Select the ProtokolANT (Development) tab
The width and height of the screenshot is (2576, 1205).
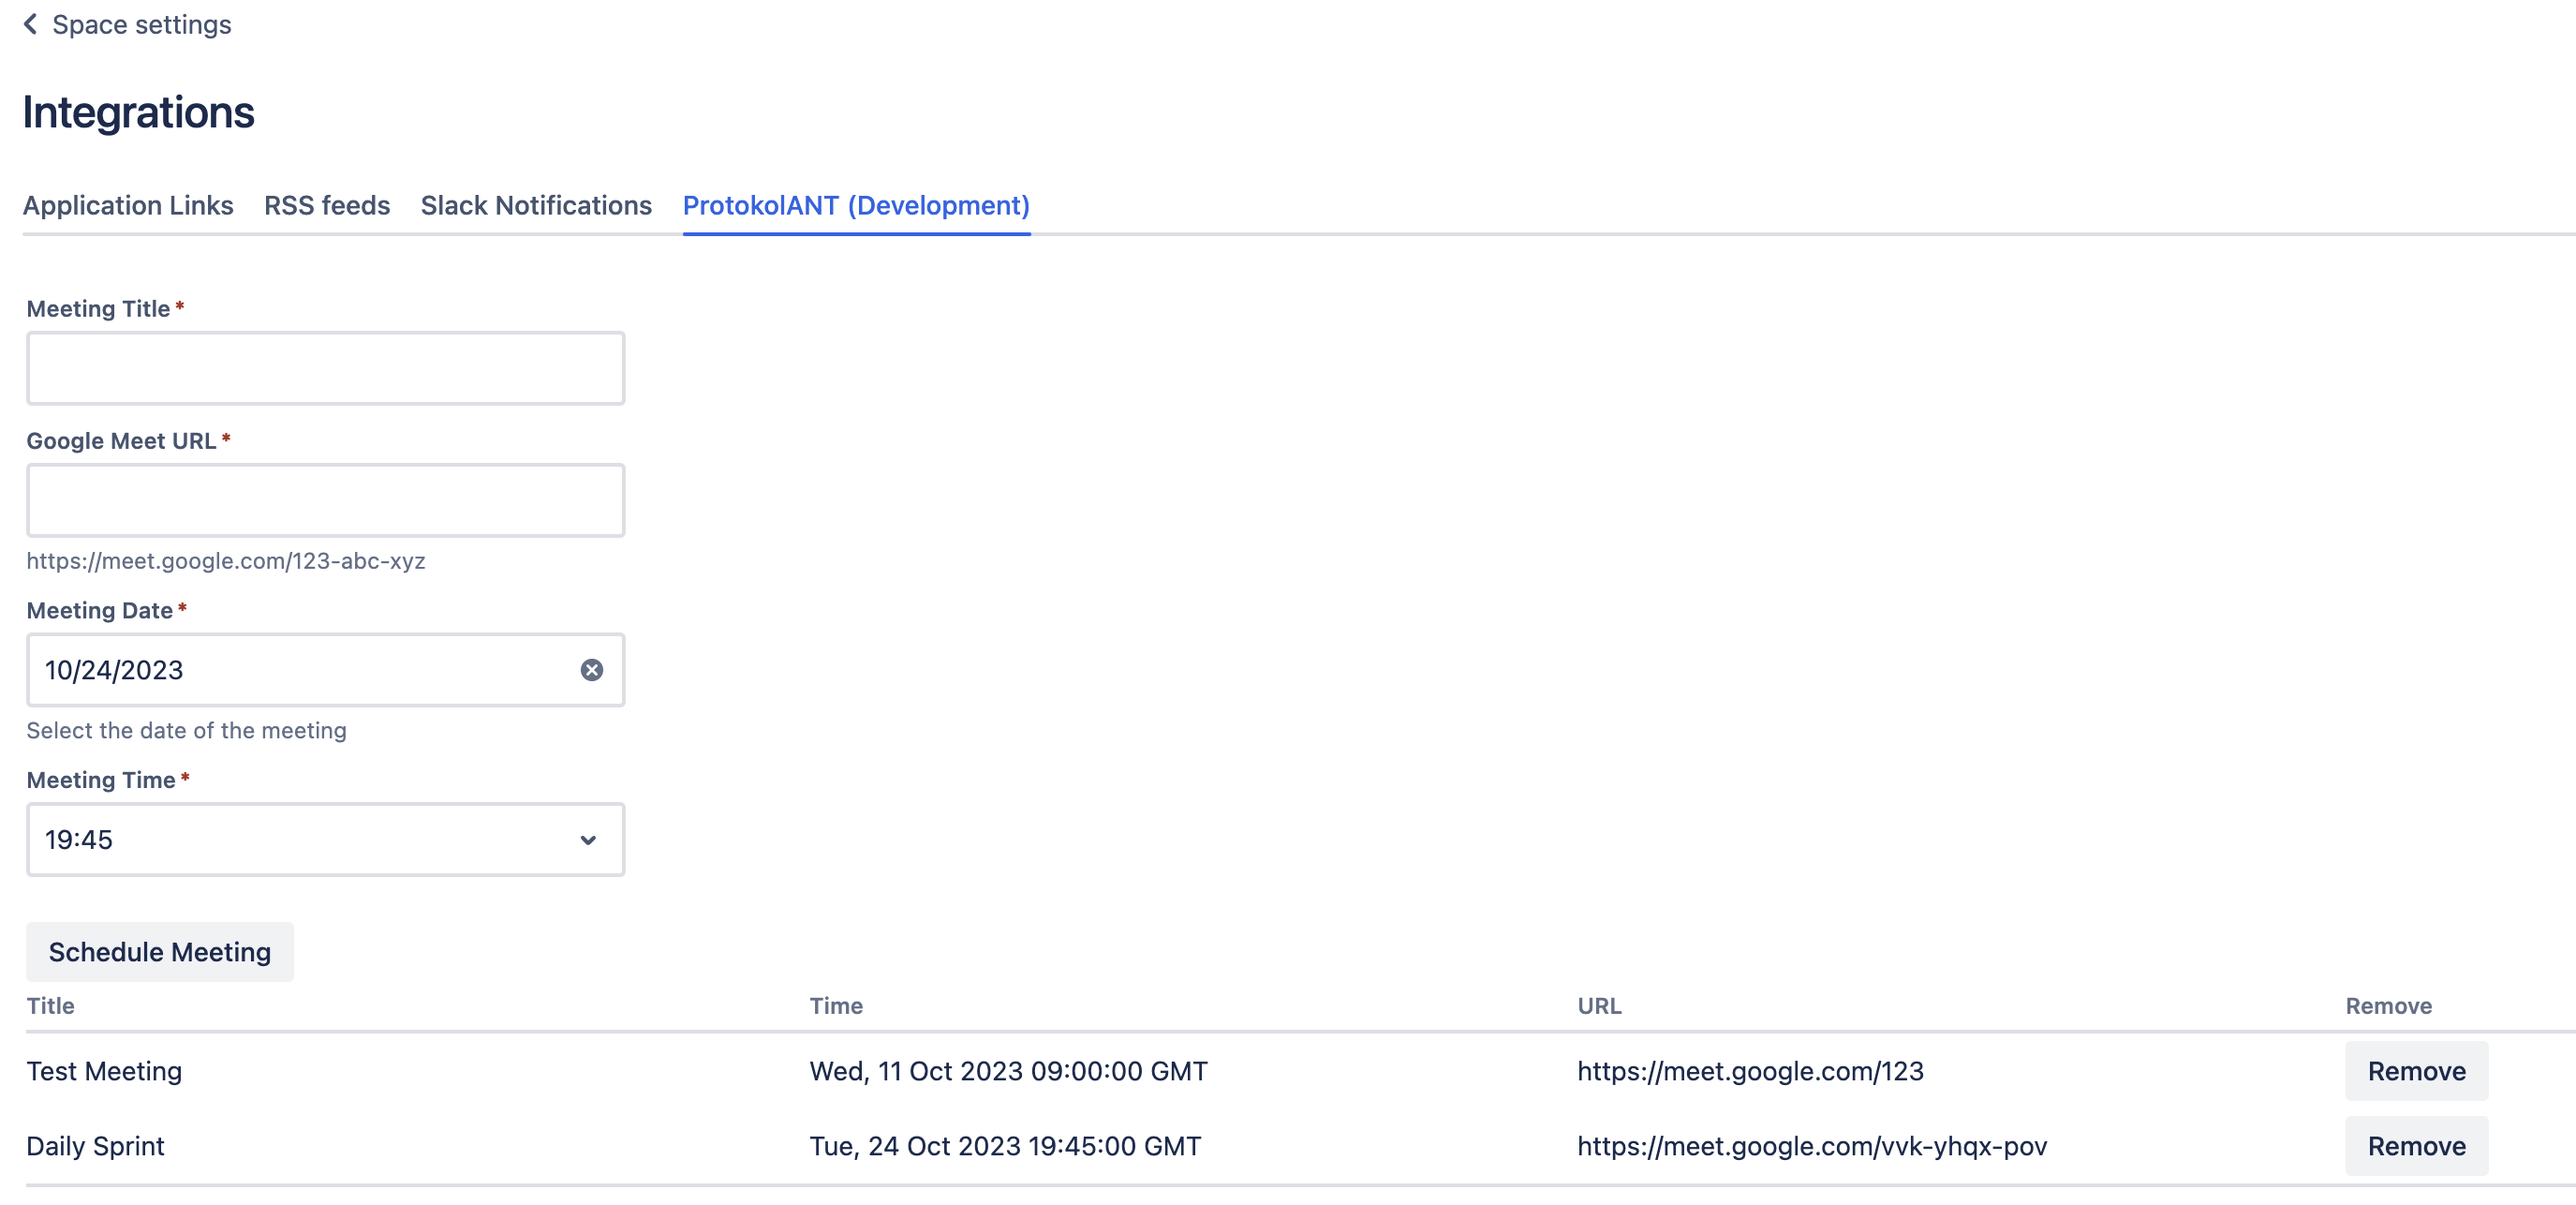[856, 205]
